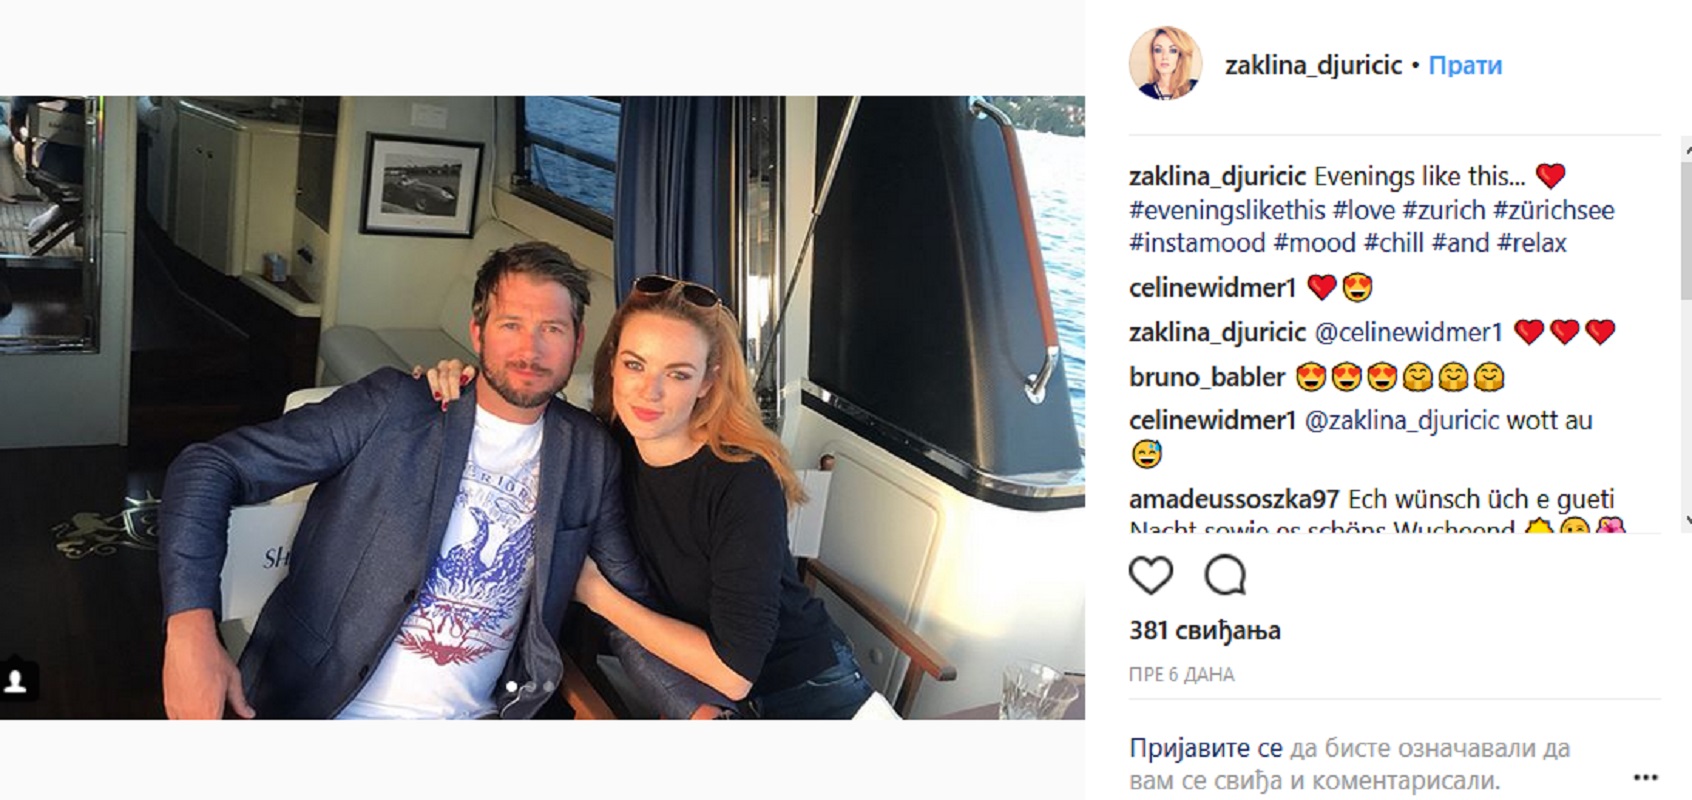This screenshot has width=1692, height=800.
Task: Open the #zürichsee hashtag
Action: click(x=1554, y=210)
